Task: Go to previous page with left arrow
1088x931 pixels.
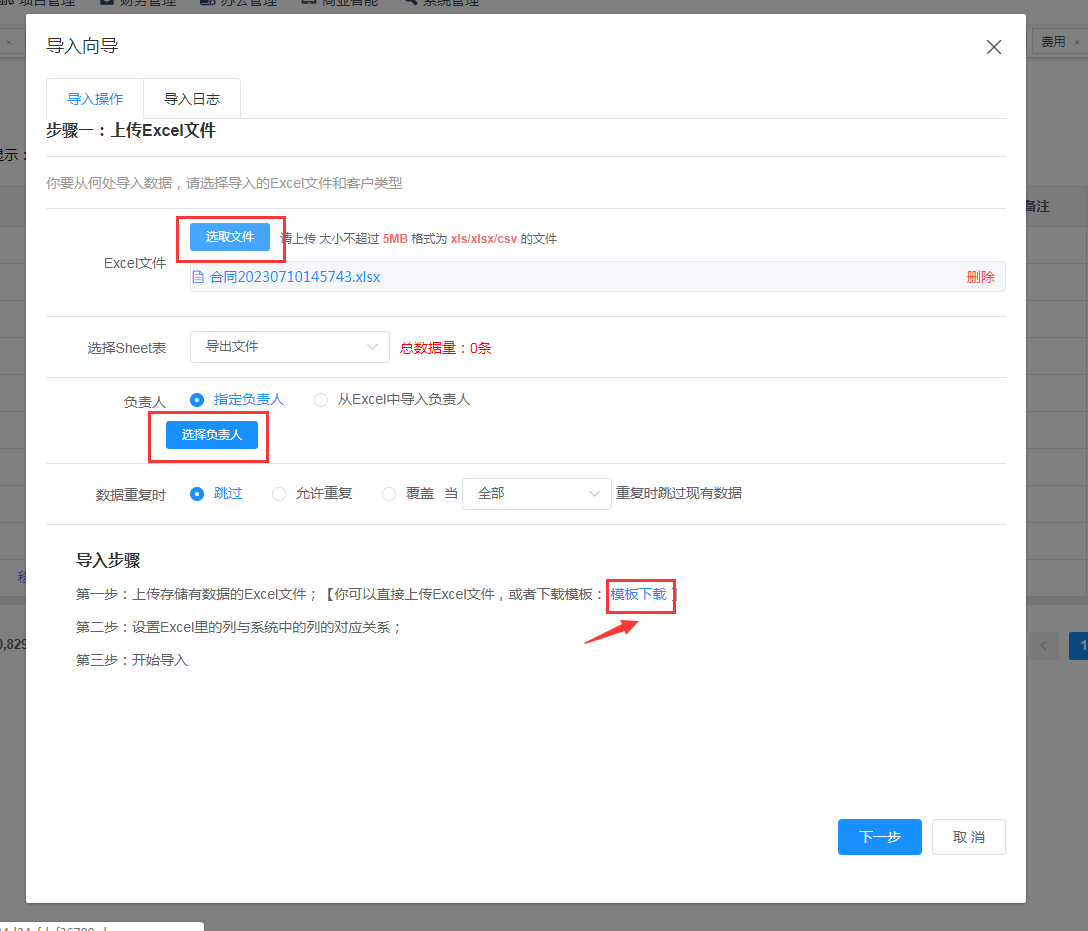Action: coord(1042,646)
